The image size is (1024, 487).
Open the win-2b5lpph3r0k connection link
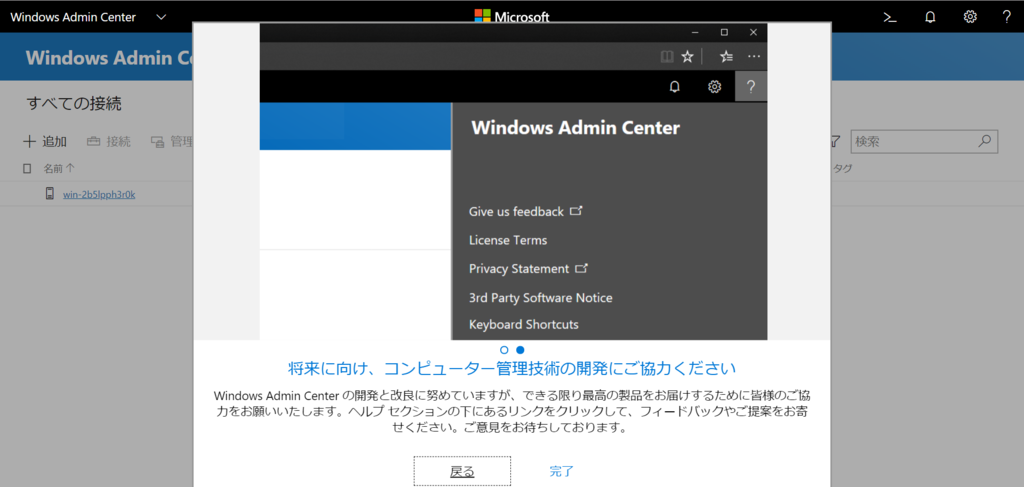[x=99, y=194]
